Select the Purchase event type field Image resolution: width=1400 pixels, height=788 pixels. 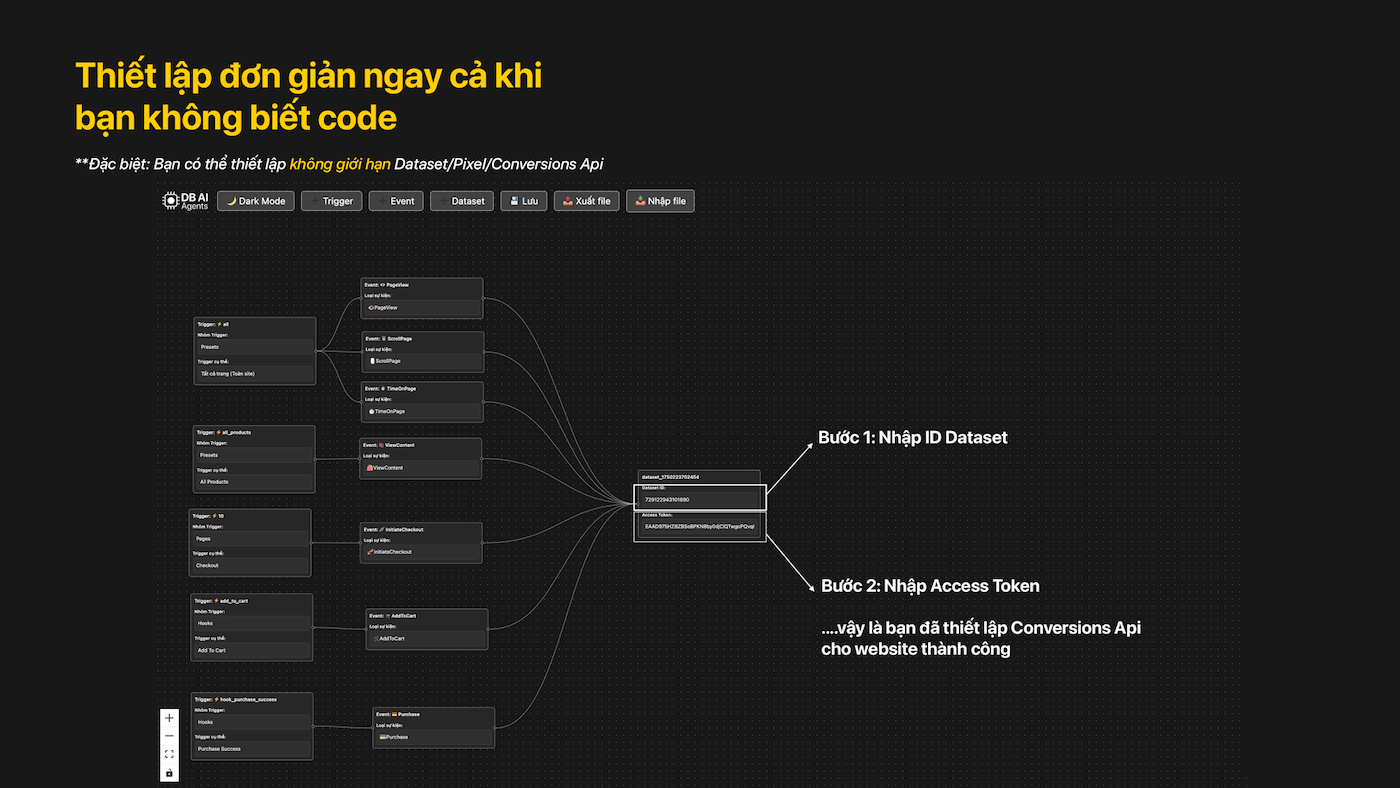[433, 737]
